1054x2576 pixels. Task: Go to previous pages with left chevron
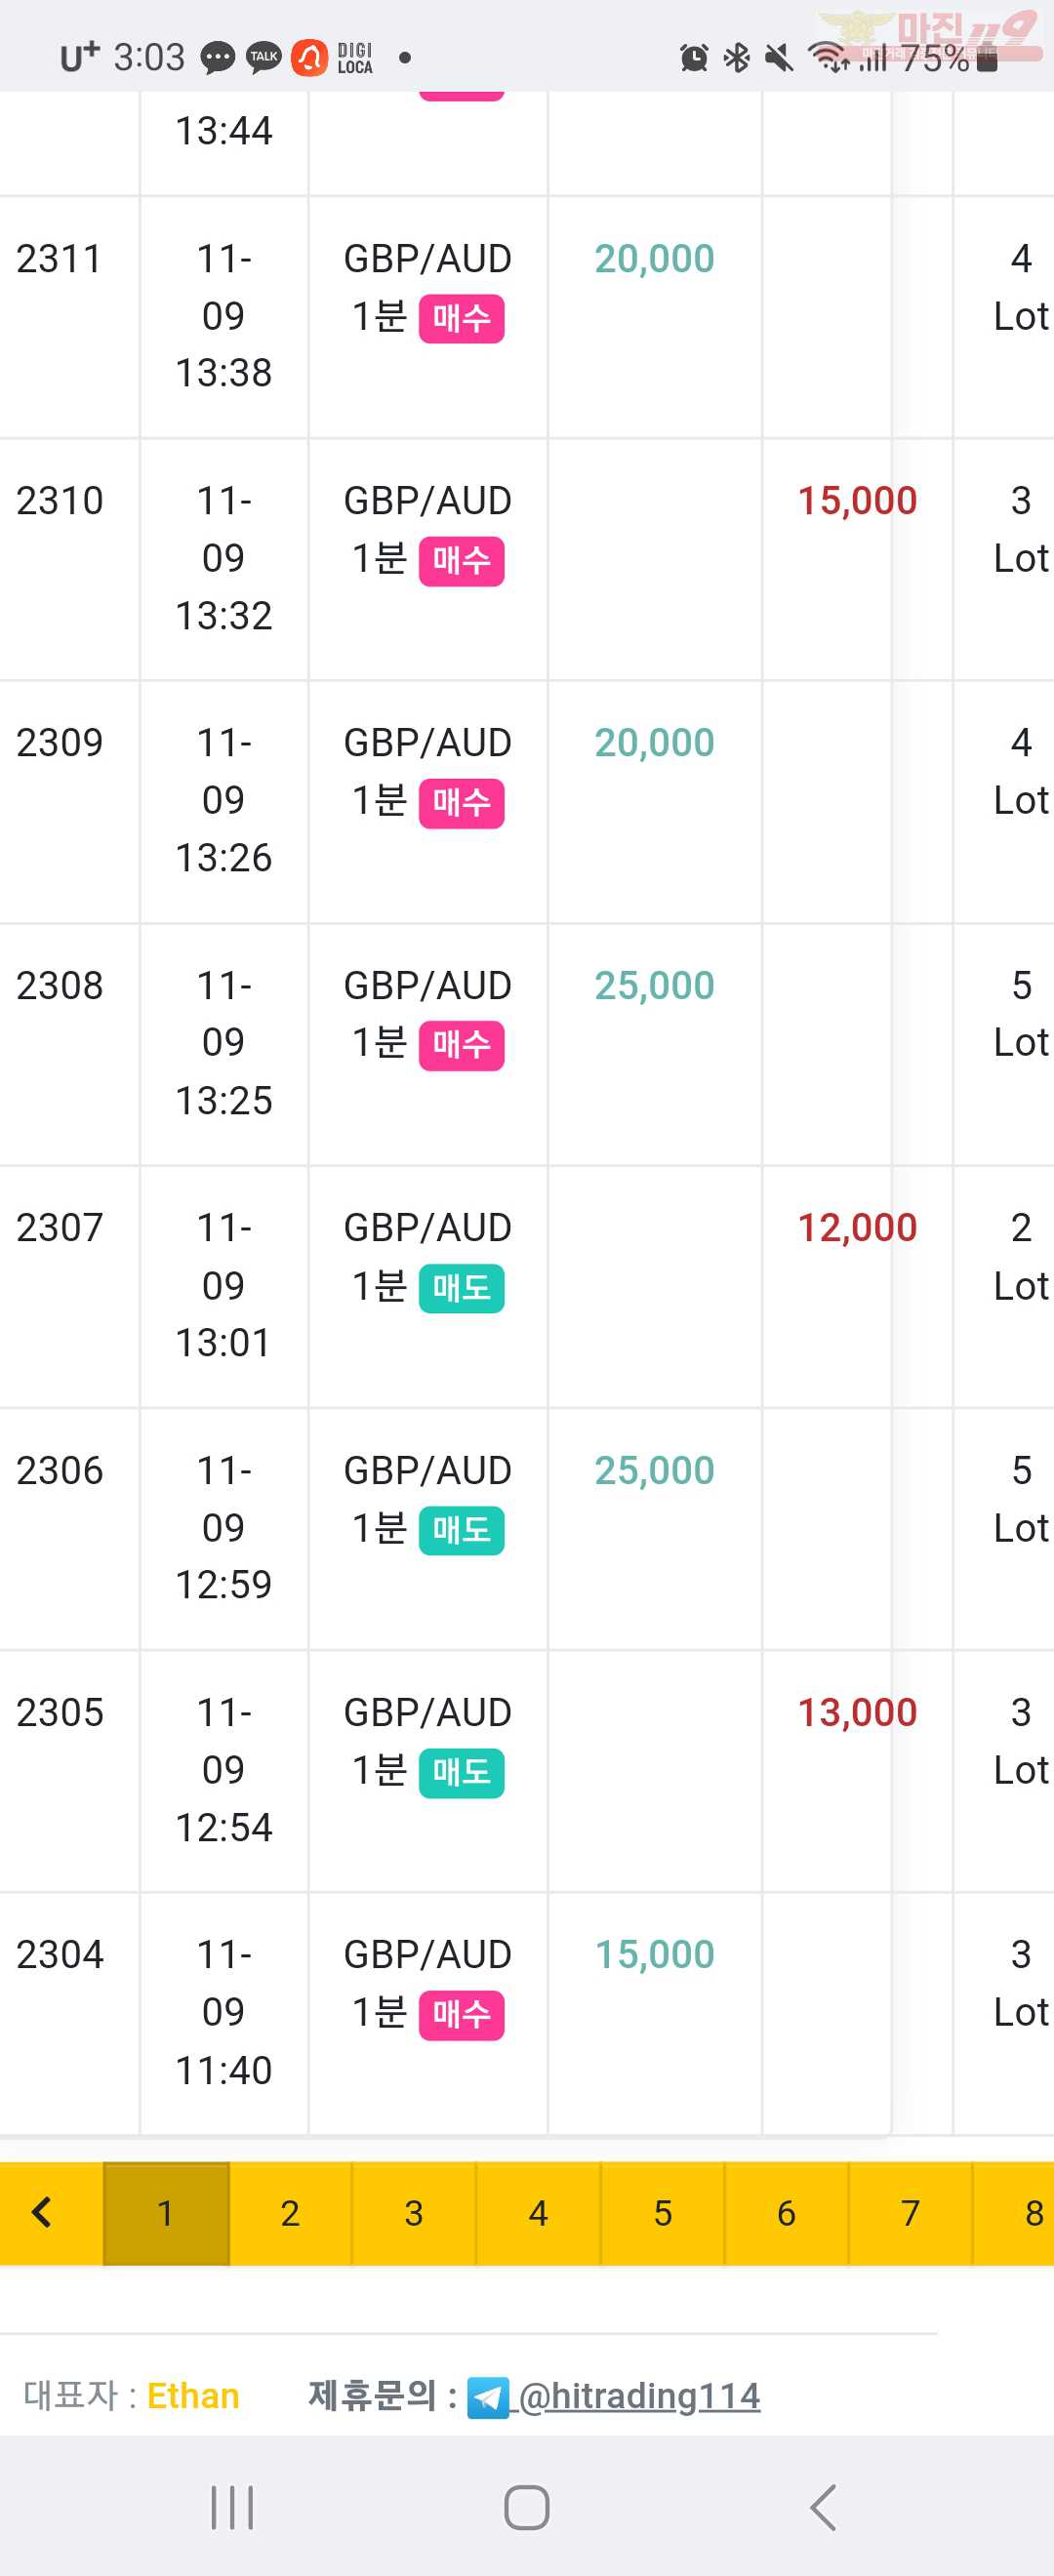coord(42,2213)
